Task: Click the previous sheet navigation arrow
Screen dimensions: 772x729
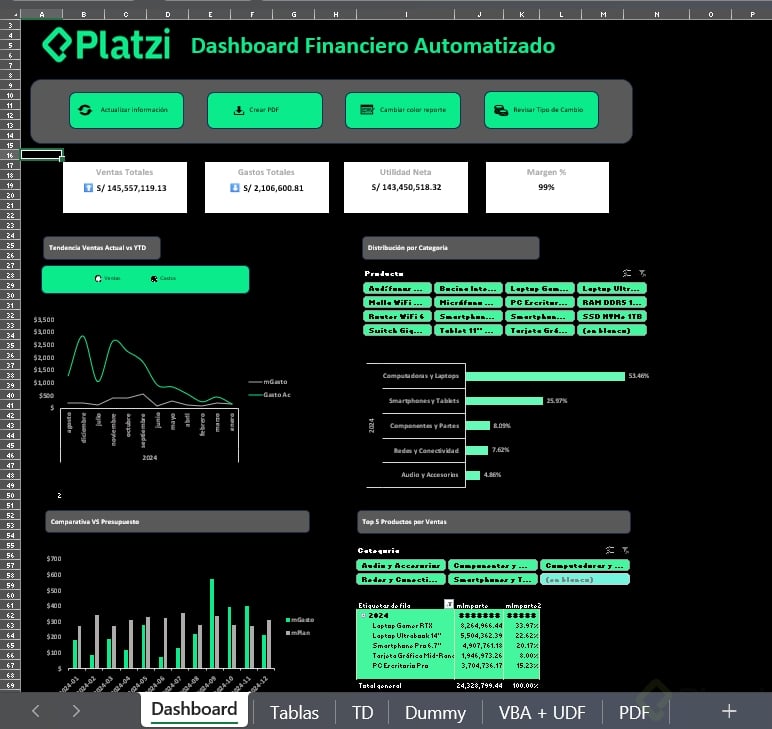Action: click(x=35, y=711)
